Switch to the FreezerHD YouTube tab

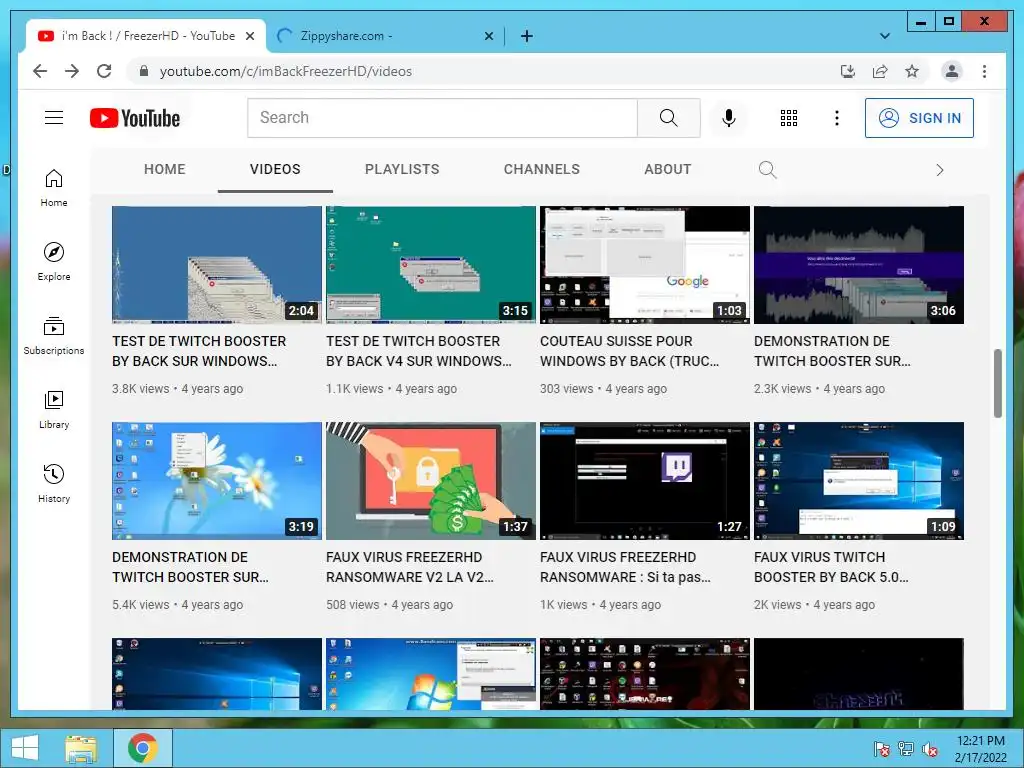146,36
